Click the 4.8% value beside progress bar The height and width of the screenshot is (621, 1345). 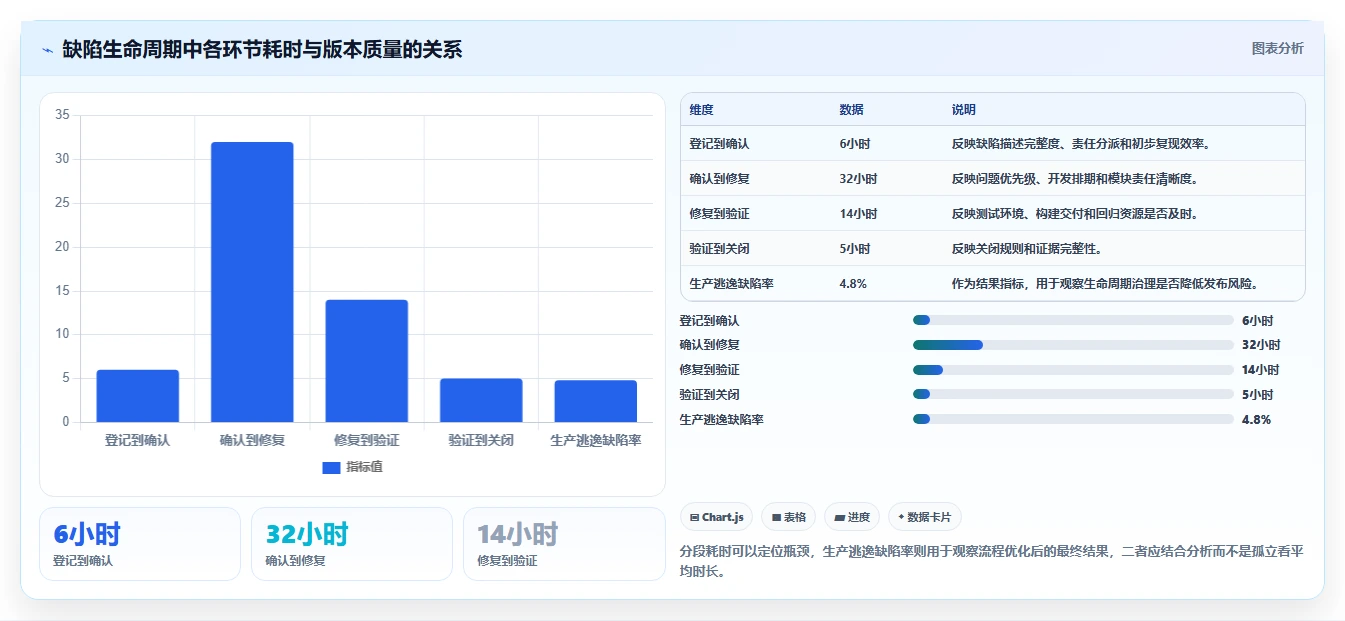click(x=1256, y=420)
